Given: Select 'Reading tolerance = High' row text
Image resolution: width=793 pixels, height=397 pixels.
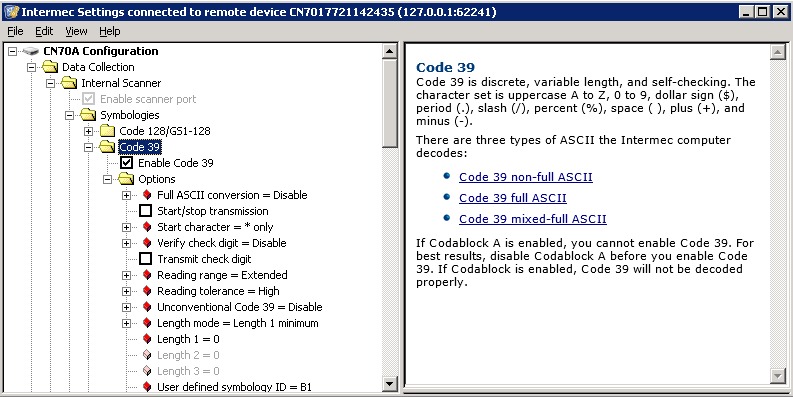Looking at the screenshot, I should point(218,291).
